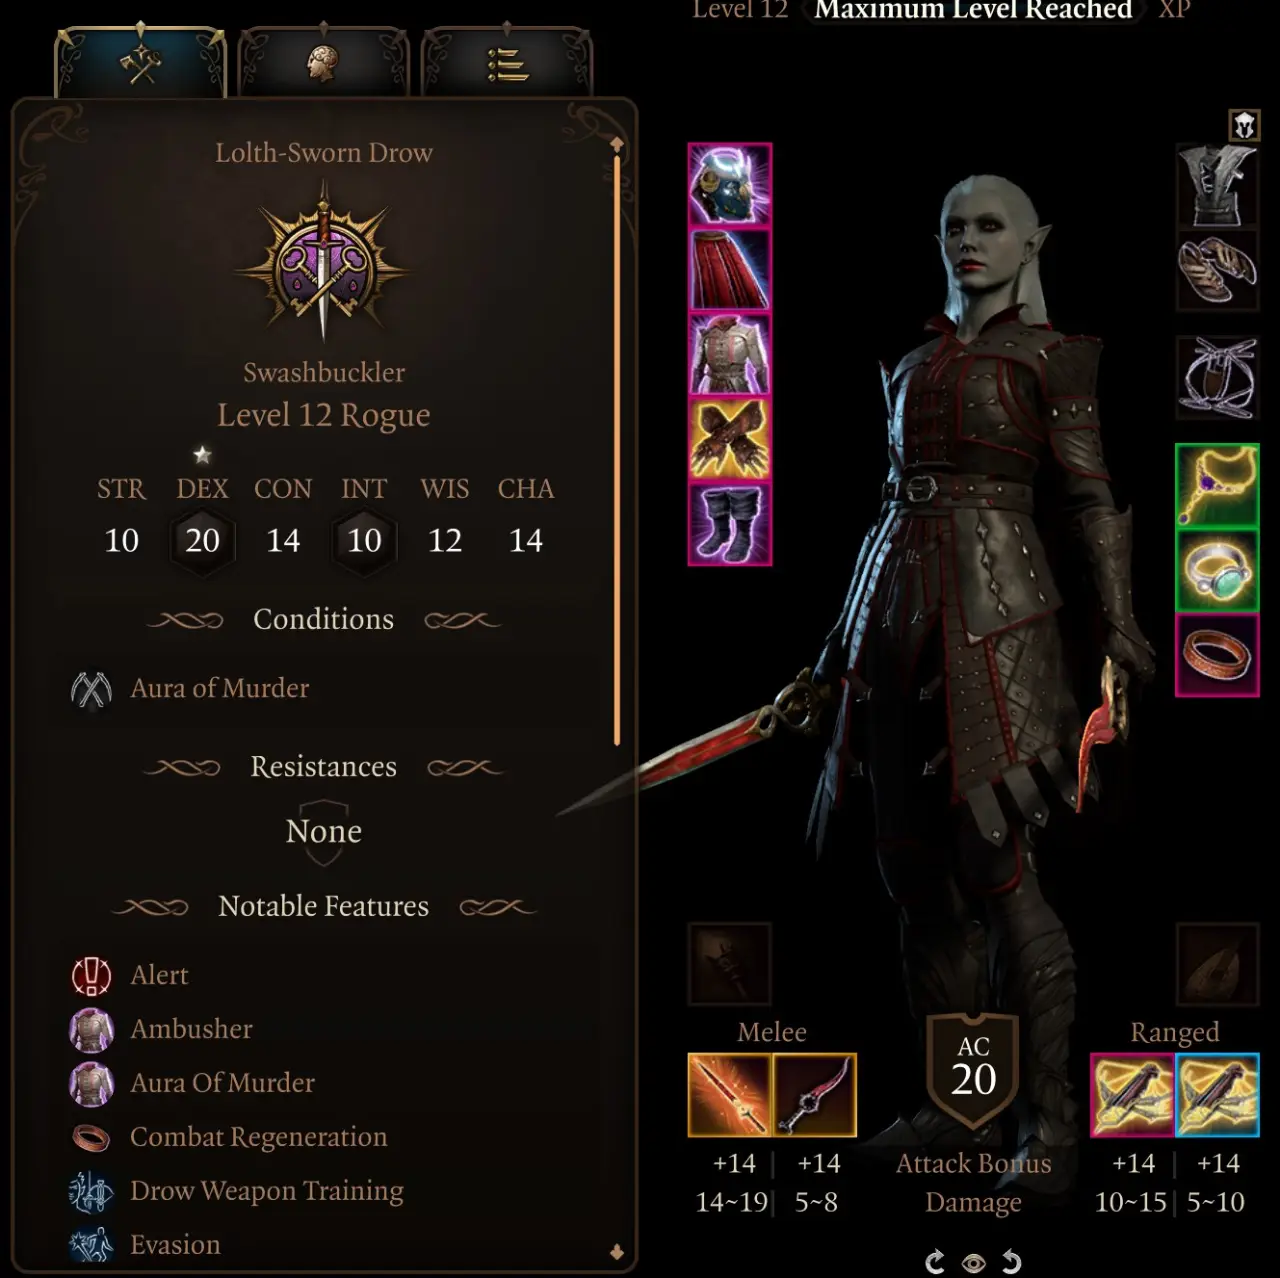Click the yellow gloves equipment slot
This screenshot has height=1278, width=1280.
[730, 439]
